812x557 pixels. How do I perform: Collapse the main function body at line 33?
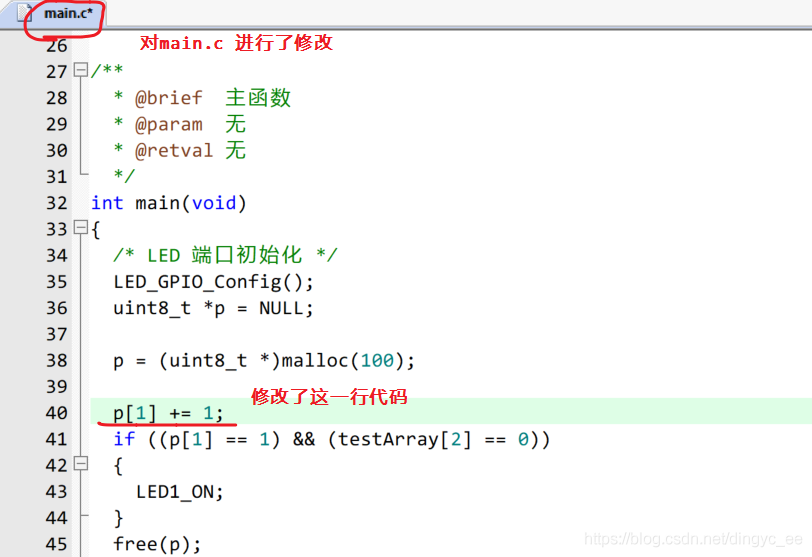click(x=81, y=229)
